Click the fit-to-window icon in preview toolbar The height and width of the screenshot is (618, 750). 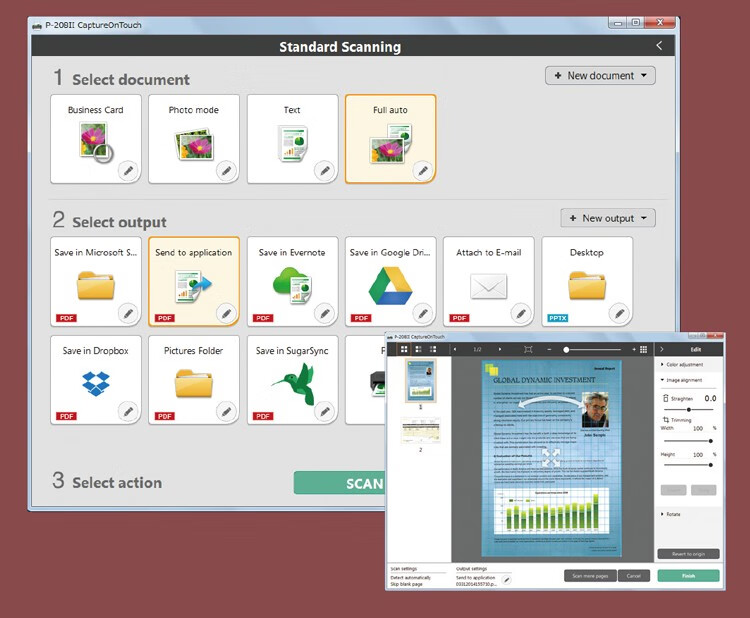(x=528, y=349)
